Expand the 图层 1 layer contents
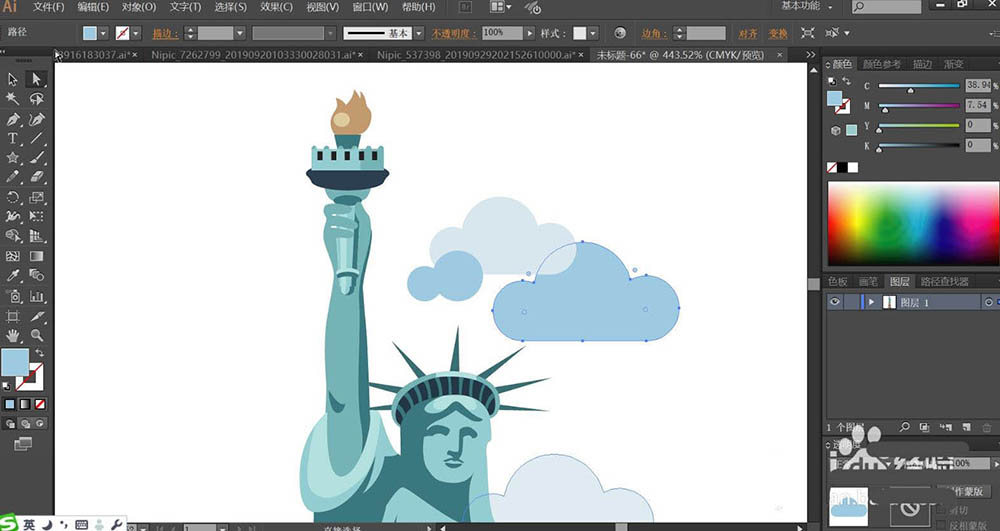Image resolution: width=1000 pixels, height=531 pixels. (871, 303)
